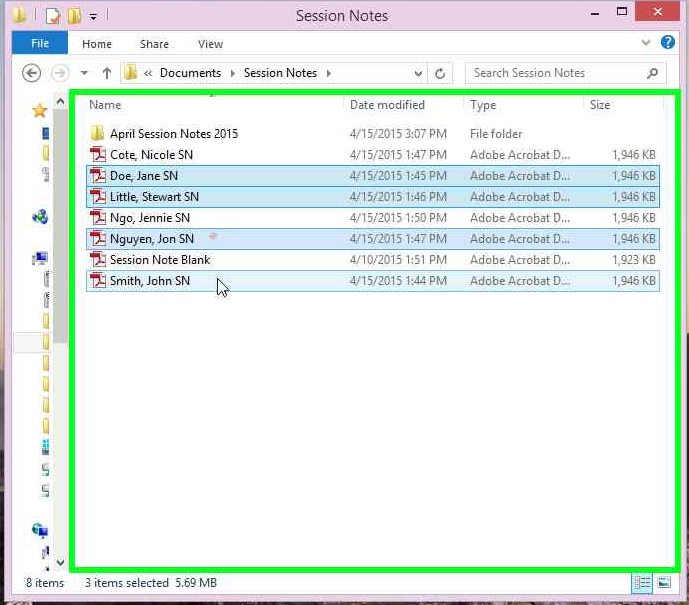Click navigation pane scroll down arrow
Viewport: 689px width, 605px height.
pos(60,562)
